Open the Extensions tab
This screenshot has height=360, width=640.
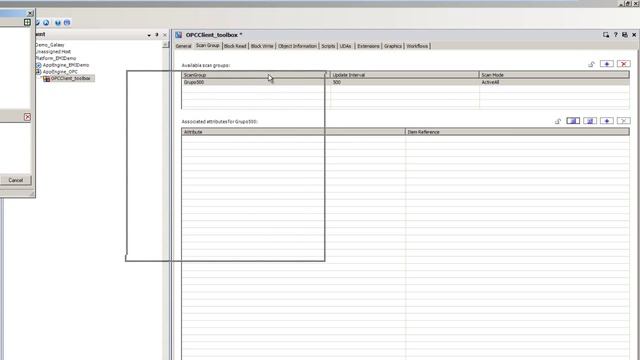(x=368, y=46)
